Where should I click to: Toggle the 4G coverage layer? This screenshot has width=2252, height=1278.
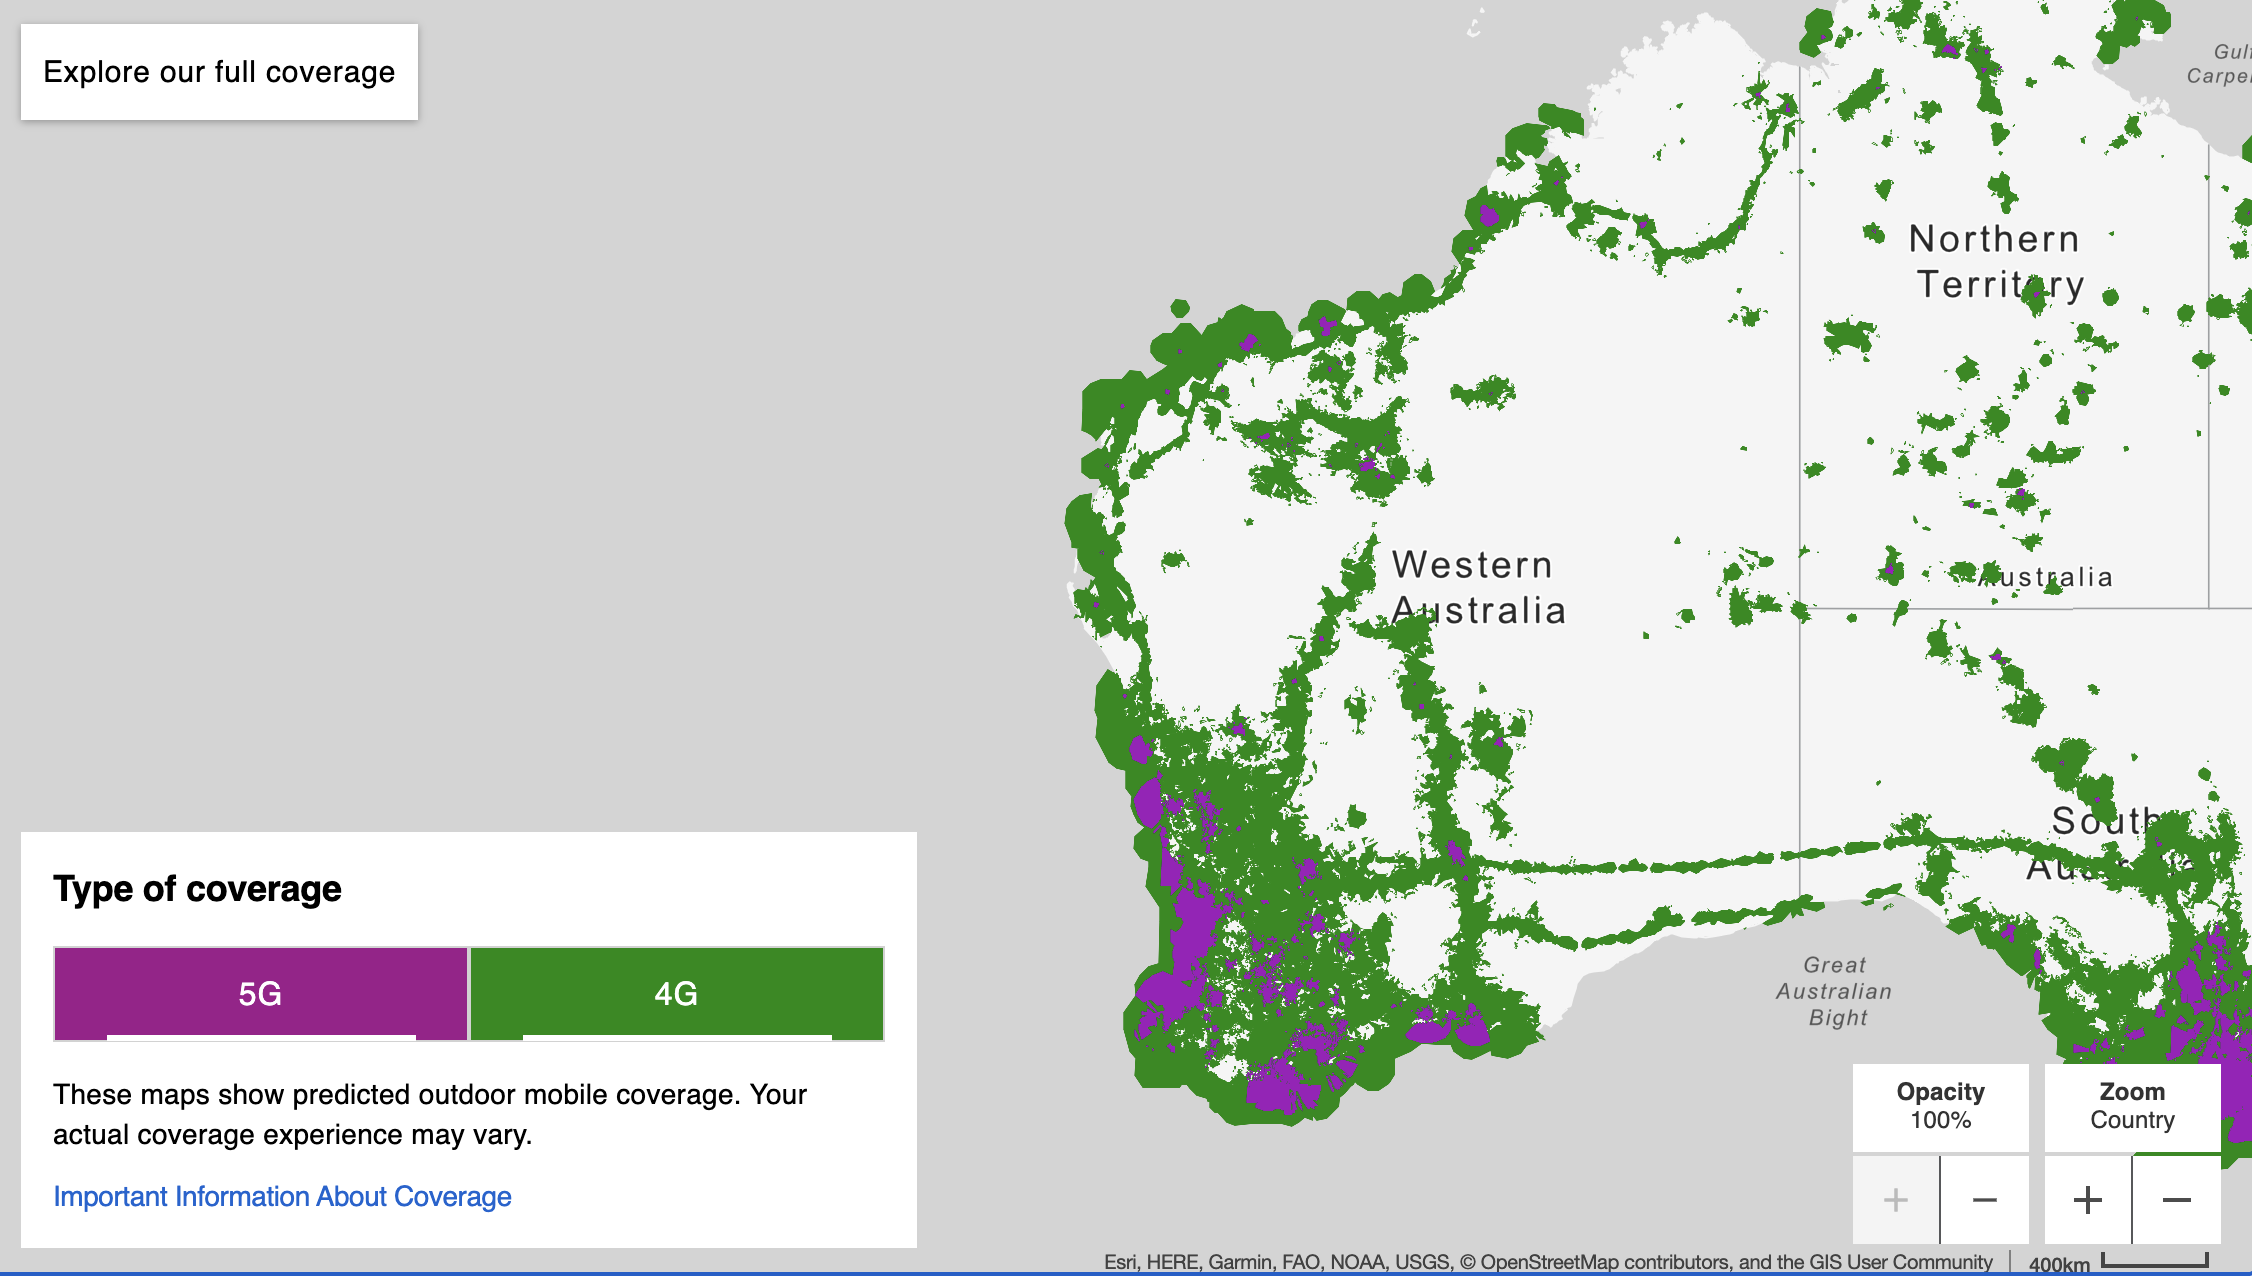tap(677, 993)
